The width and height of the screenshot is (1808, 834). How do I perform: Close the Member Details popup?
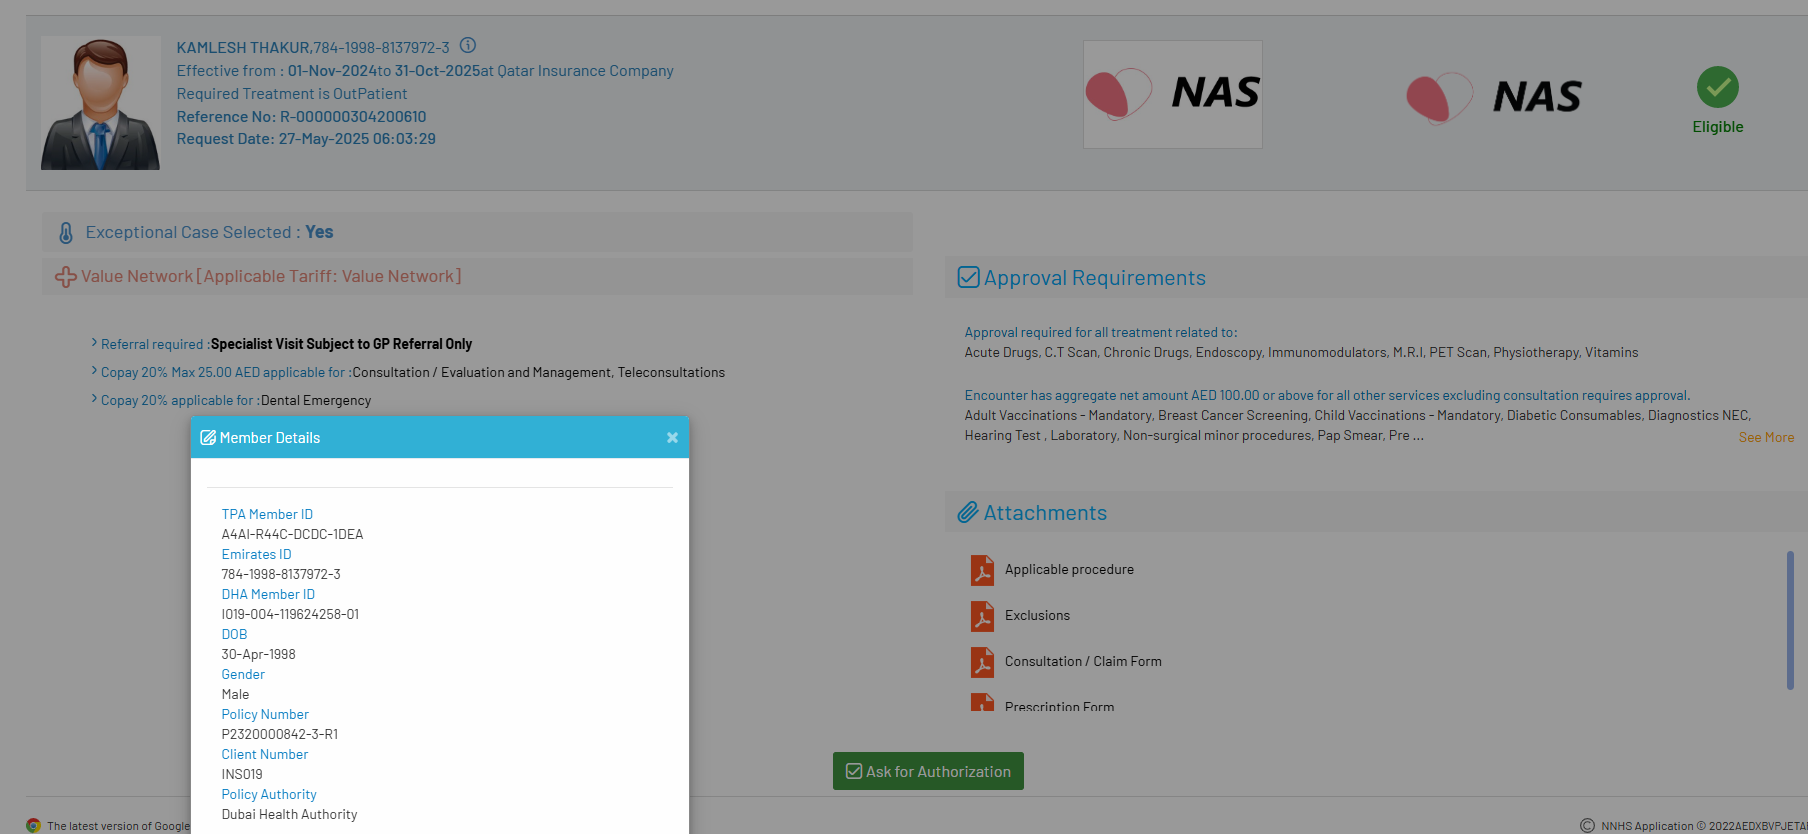coord(672,438)
